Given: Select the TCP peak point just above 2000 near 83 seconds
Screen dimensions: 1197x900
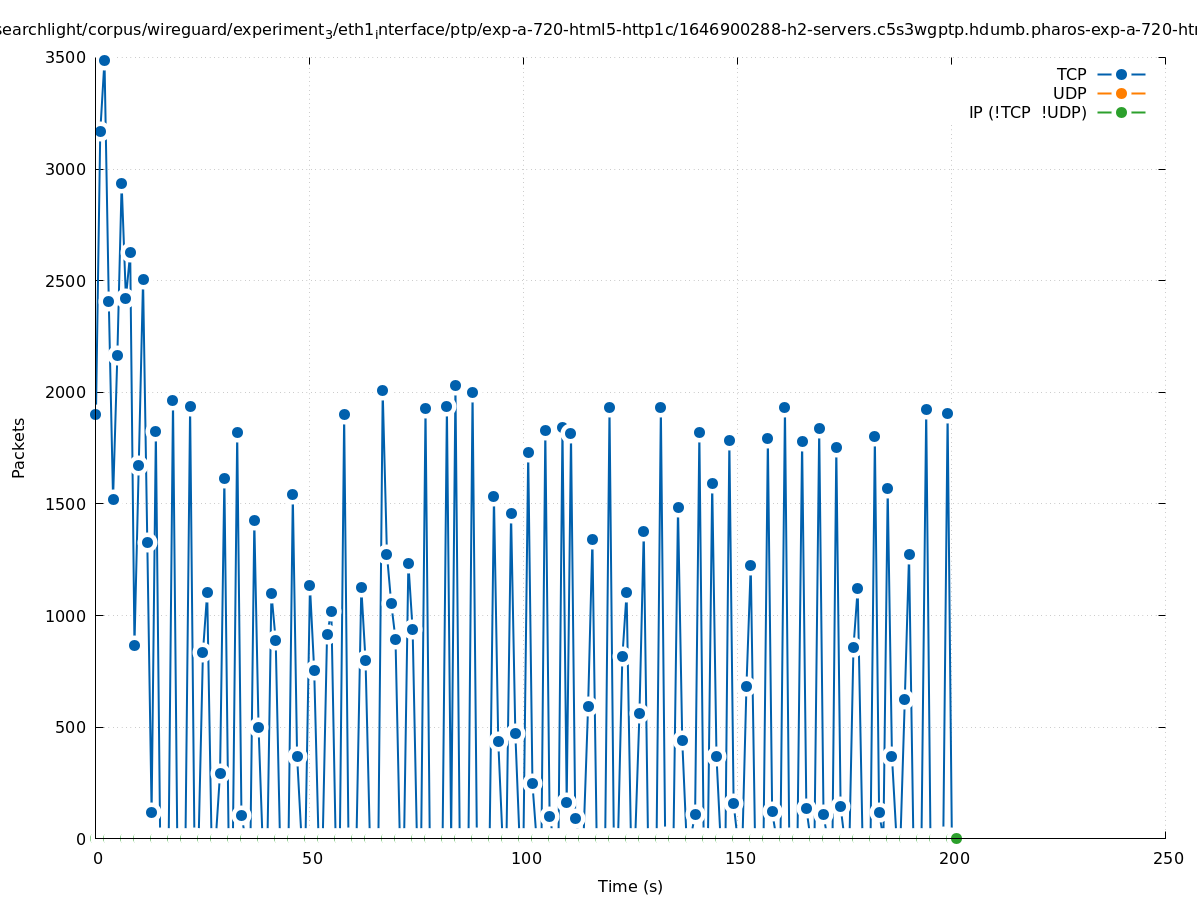Looking at the screenshot, I should [455, 385].
